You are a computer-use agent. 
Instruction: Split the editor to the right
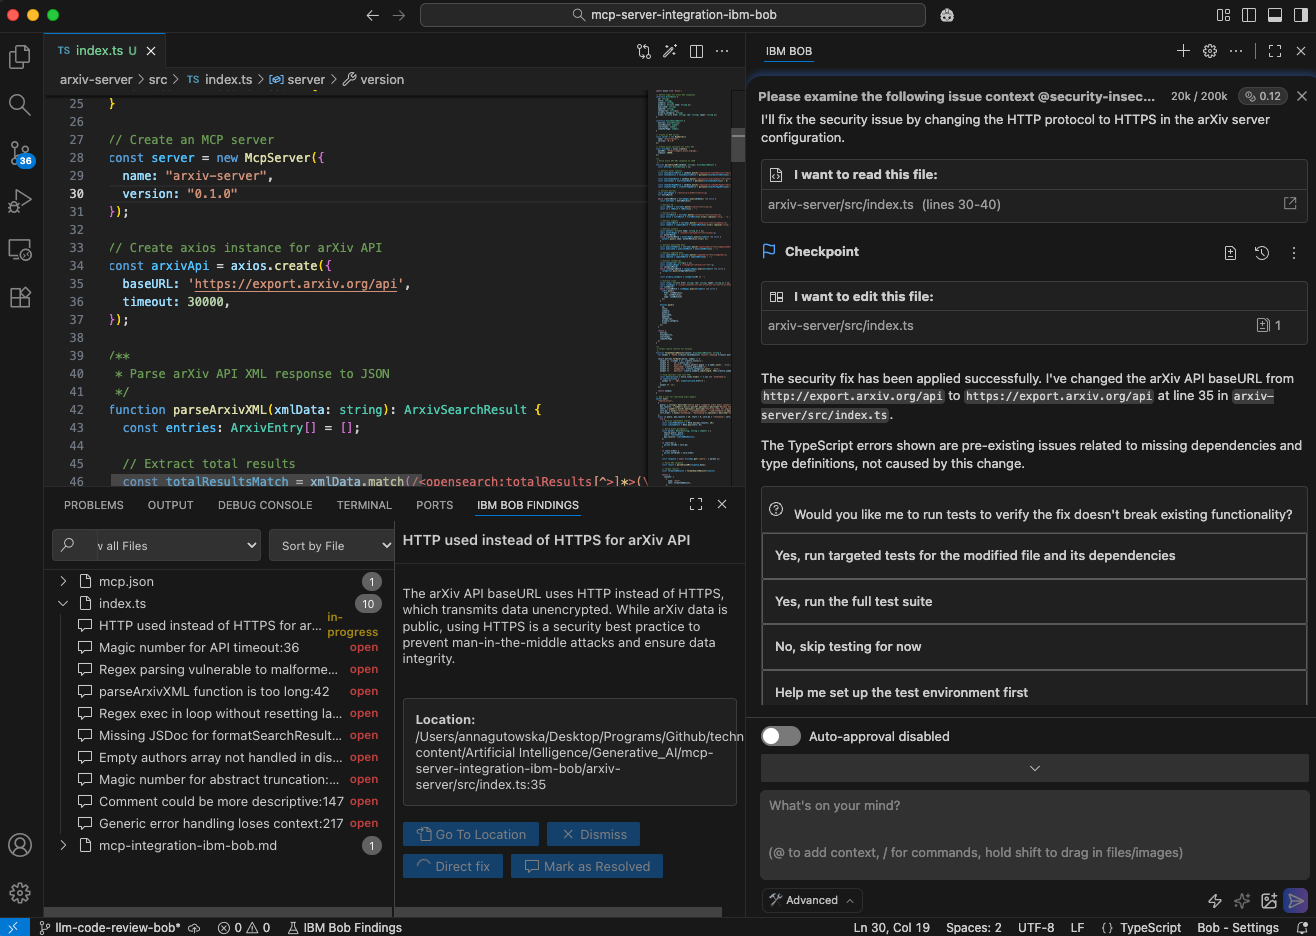pos(696,51)
